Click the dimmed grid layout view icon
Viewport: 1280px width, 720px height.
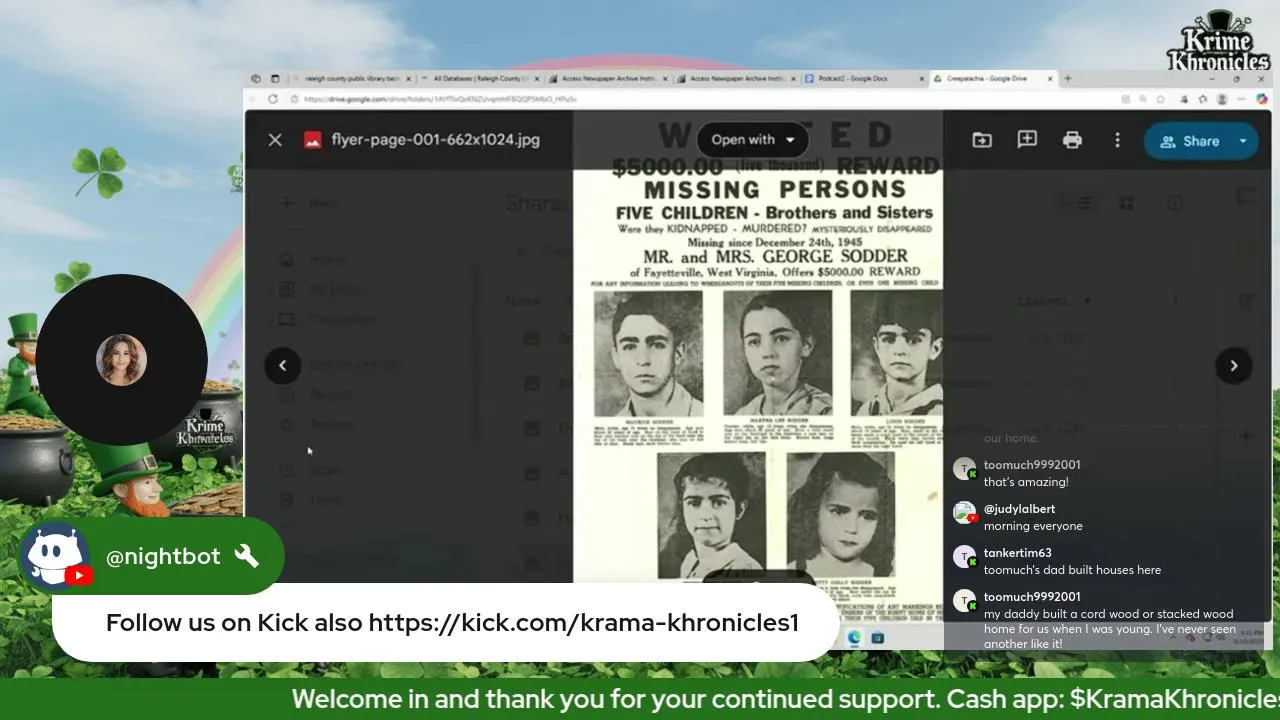[x=1126, y=203]
